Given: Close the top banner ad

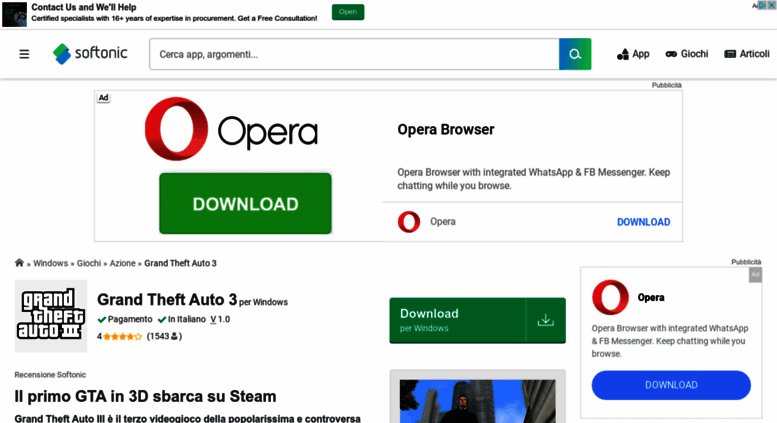Looking at the screenshot, I should click(x=772, y=5).
